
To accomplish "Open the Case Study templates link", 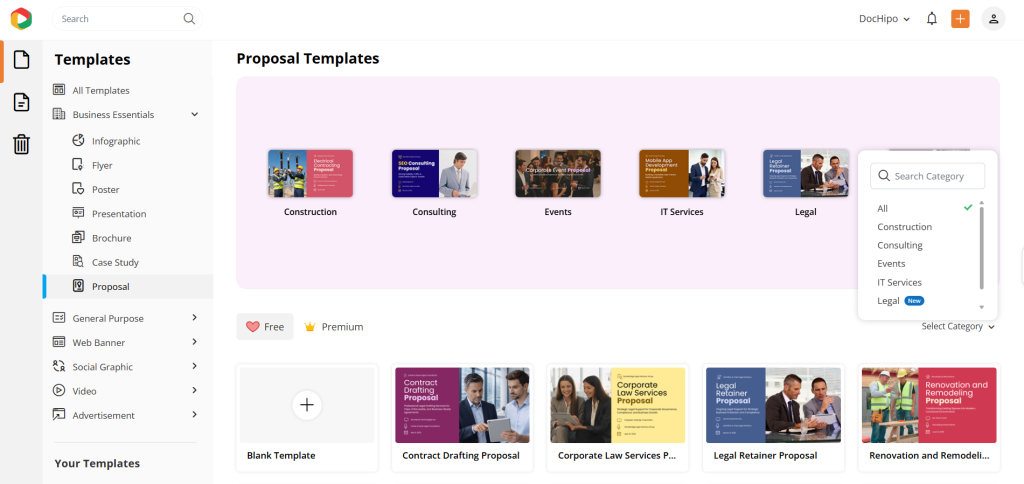I will click(116, 263).
